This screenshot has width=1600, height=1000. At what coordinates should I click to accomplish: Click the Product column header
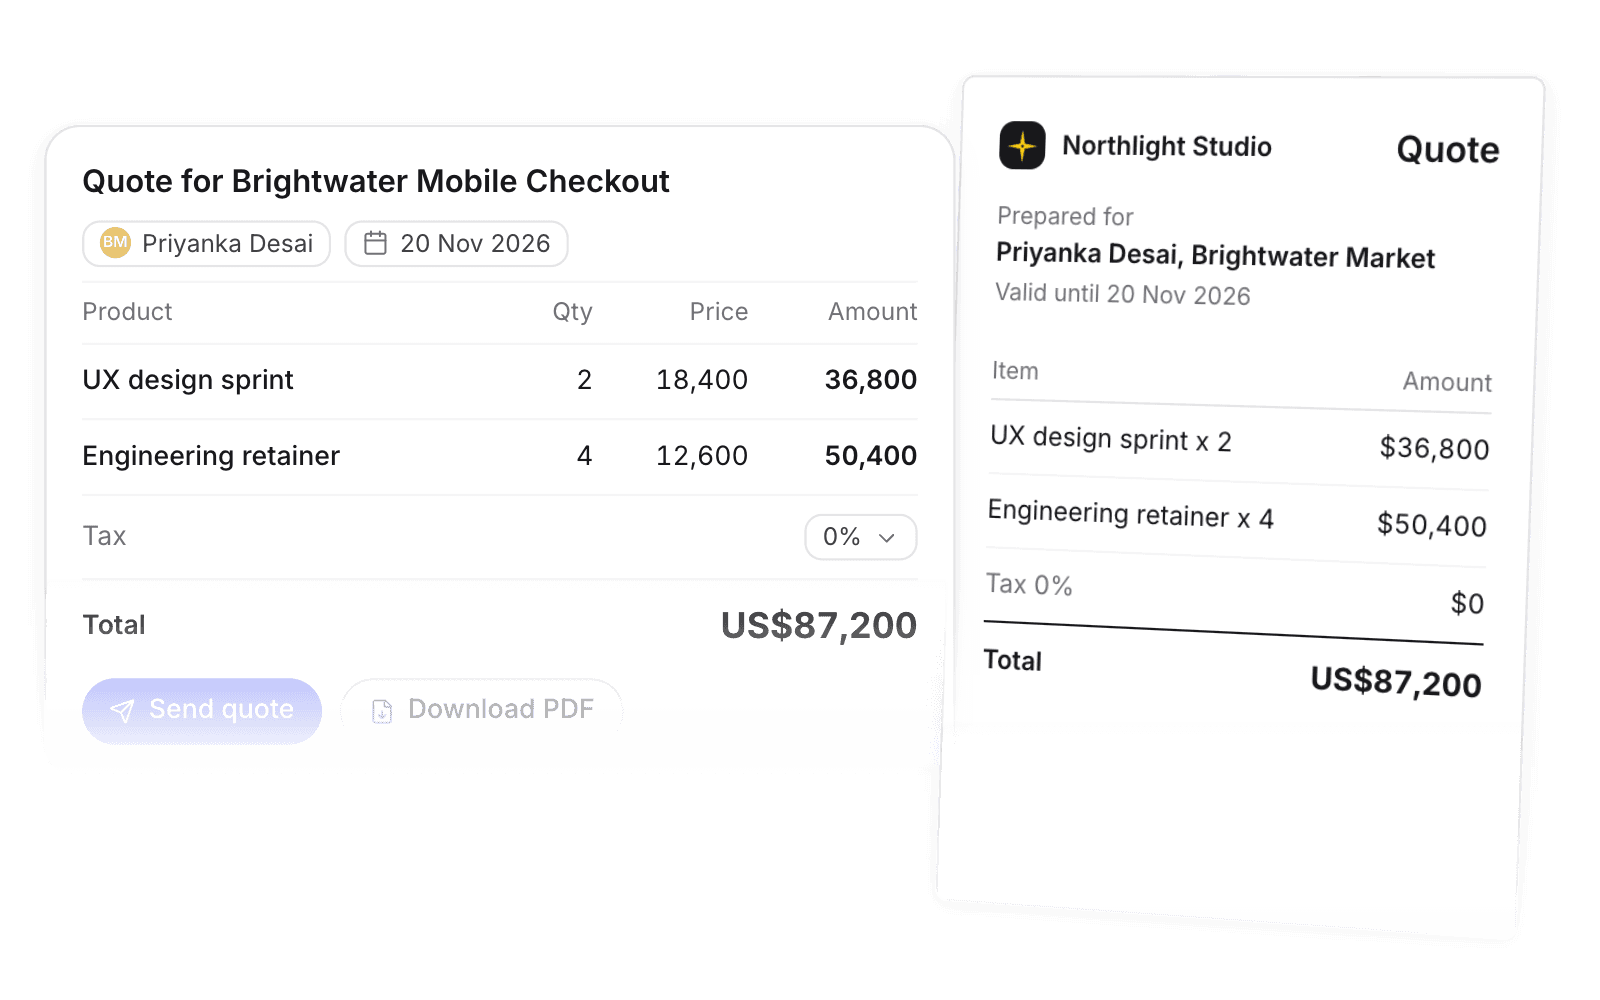coord(127,312)
